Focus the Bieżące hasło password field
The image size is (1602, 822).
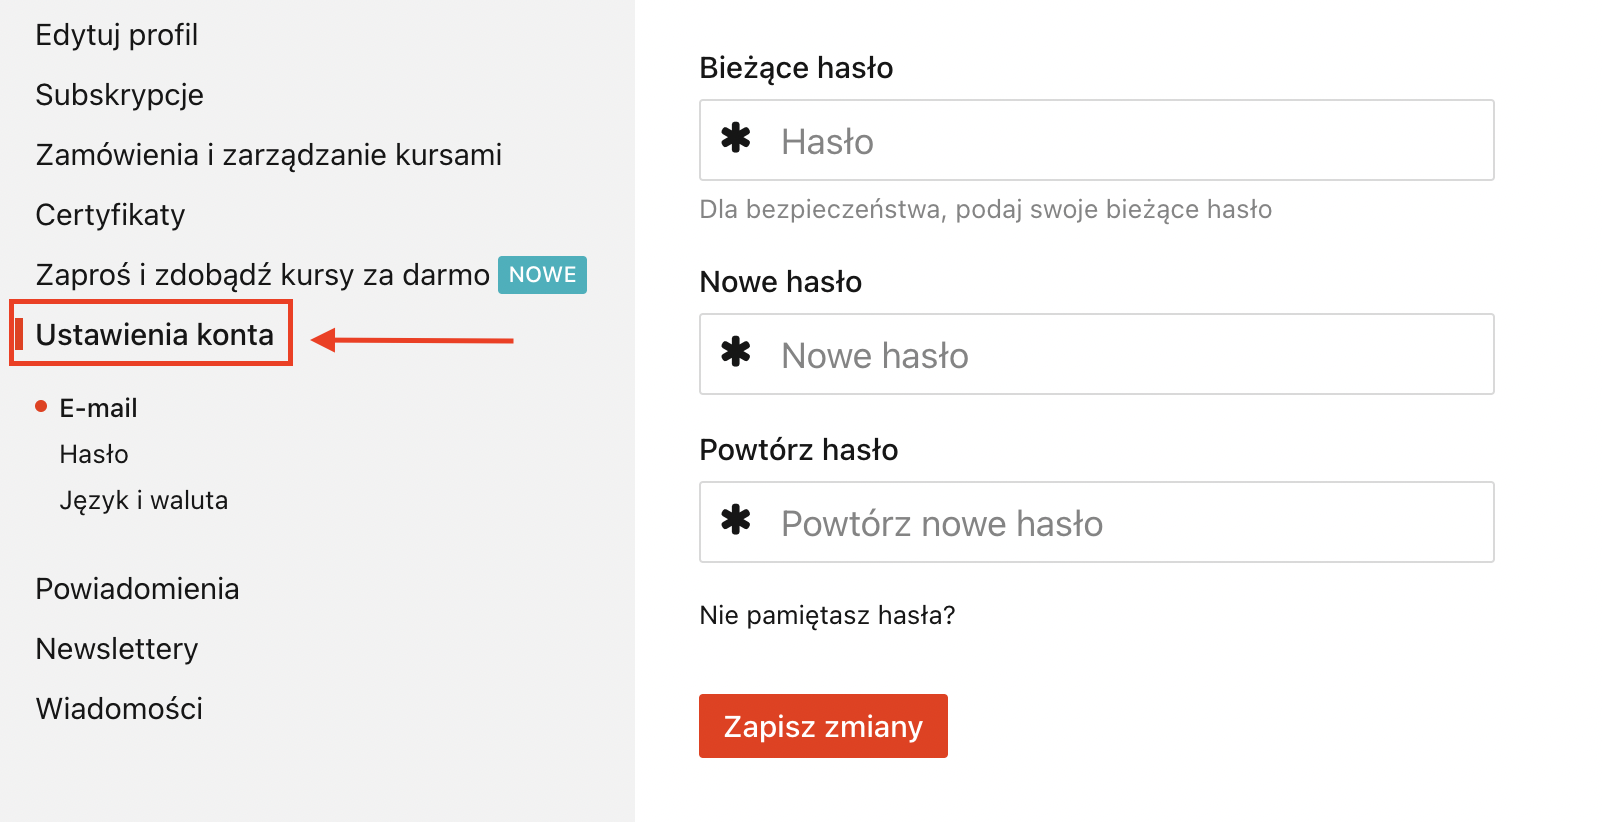[1097, 140]
